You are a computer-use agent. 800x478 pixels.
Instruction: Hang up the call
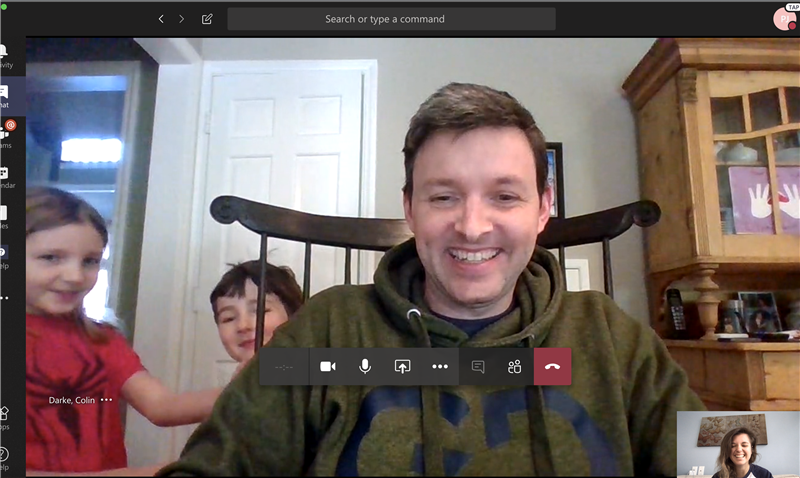[552, 367]
